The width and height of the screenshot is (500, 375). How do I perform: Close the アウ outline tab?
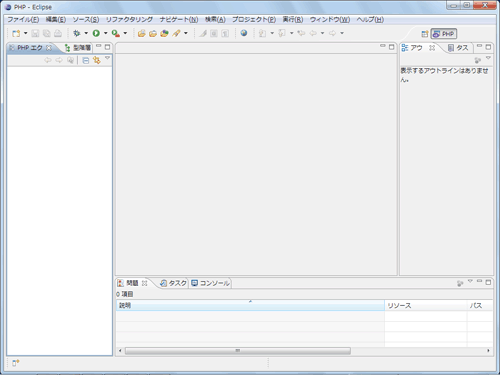(x=432, y=48)
